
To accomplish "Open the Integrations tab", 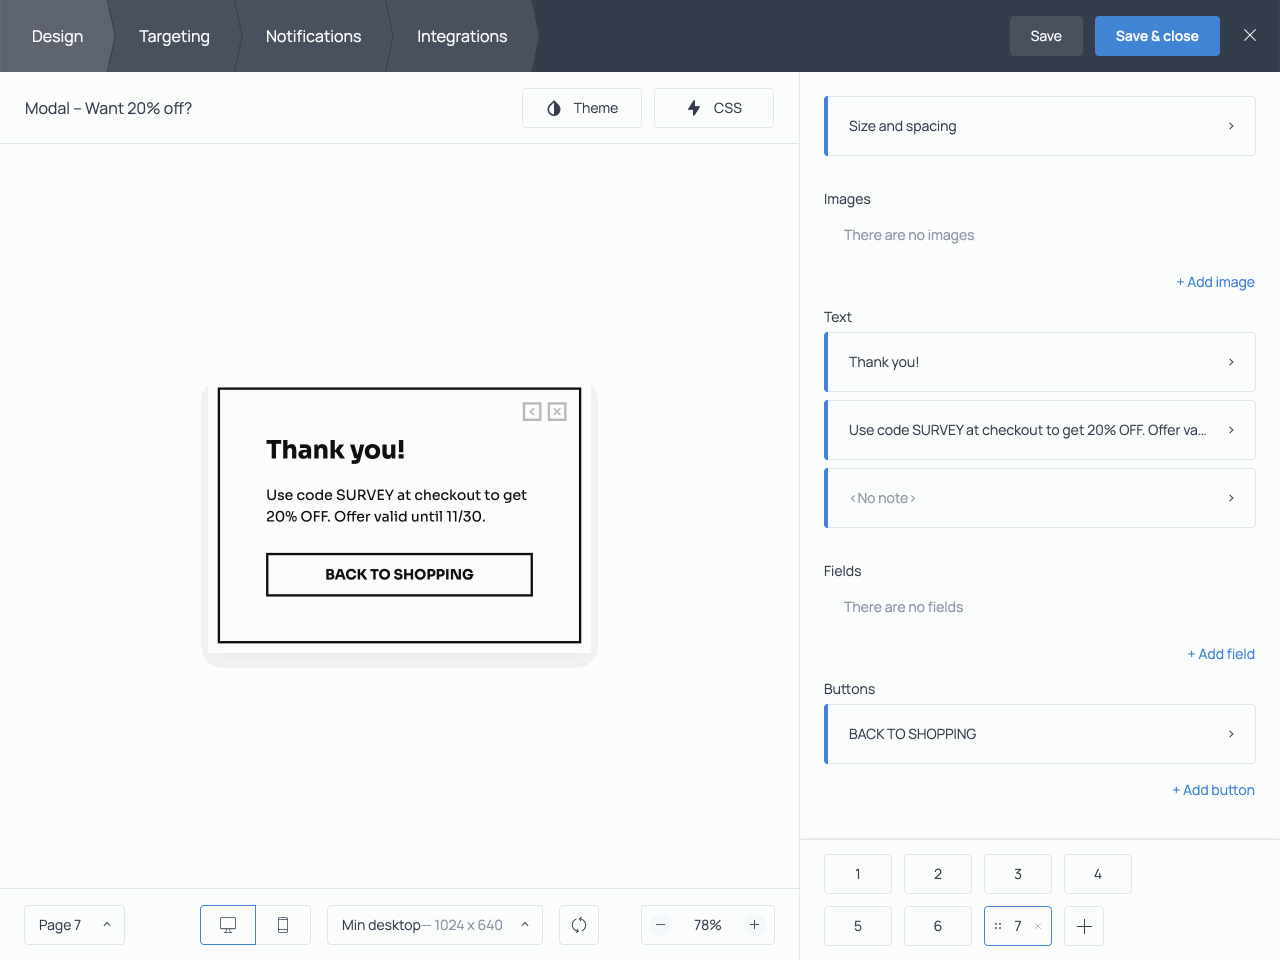I will tap(461, 36).
